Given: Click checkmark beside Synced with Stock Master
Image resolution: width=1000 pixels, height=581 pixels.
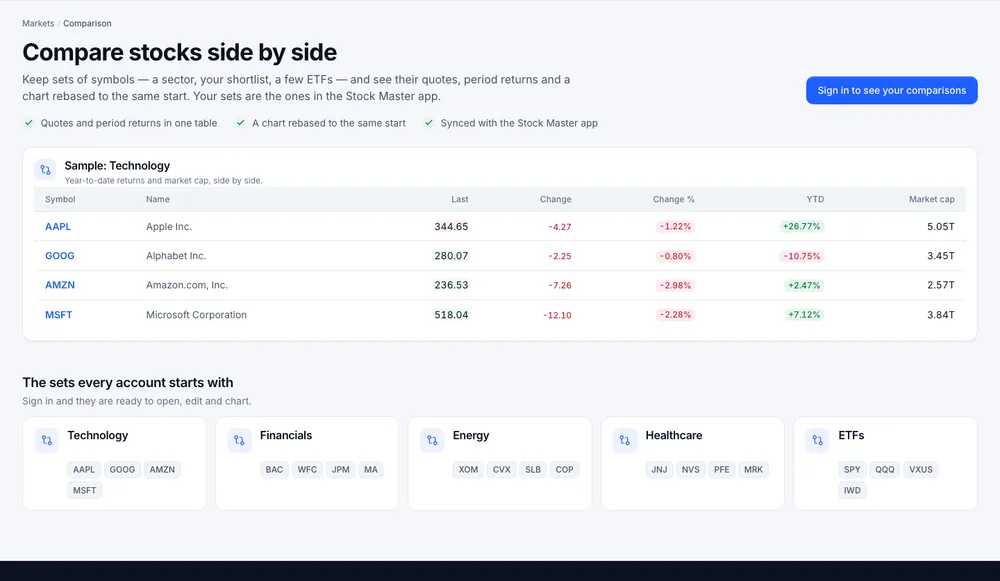Looking at the screenshot, I should point(429,122).
